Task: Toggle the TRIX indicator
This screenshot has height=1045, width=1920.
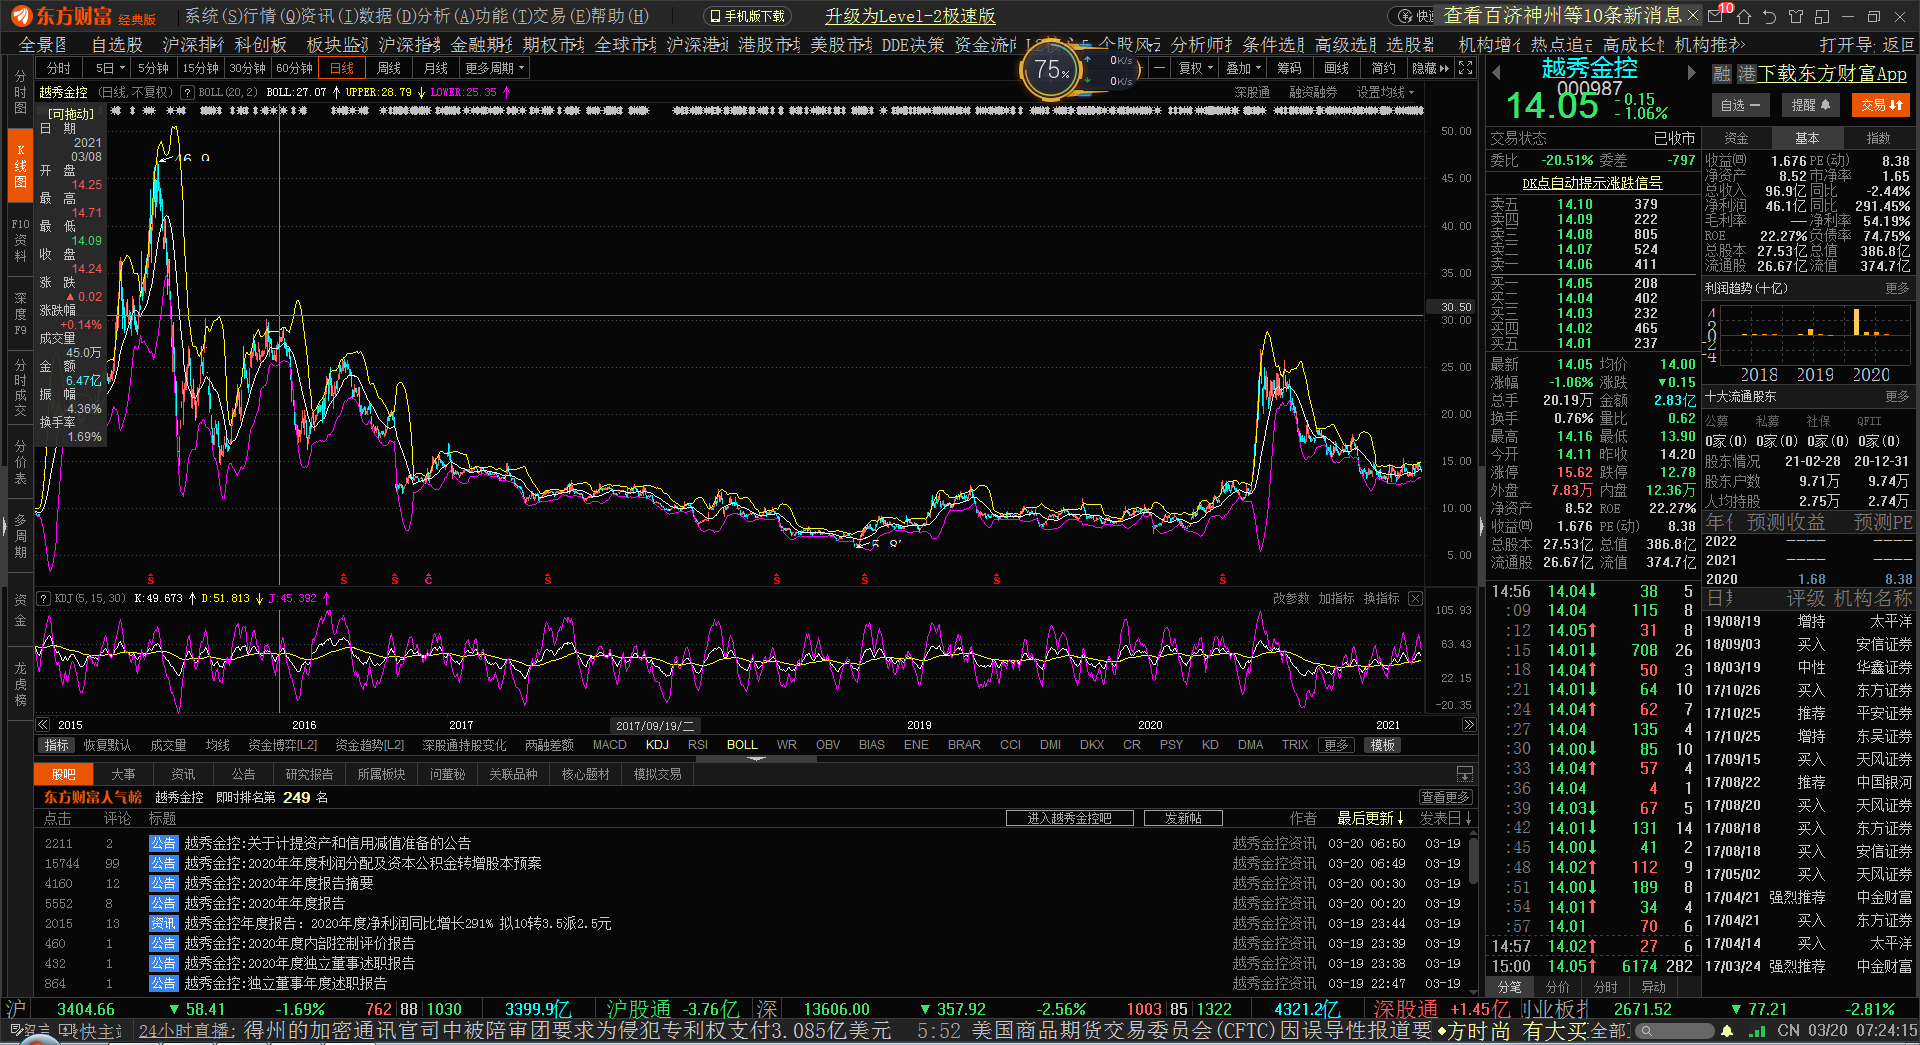Action: point(1294,745)
